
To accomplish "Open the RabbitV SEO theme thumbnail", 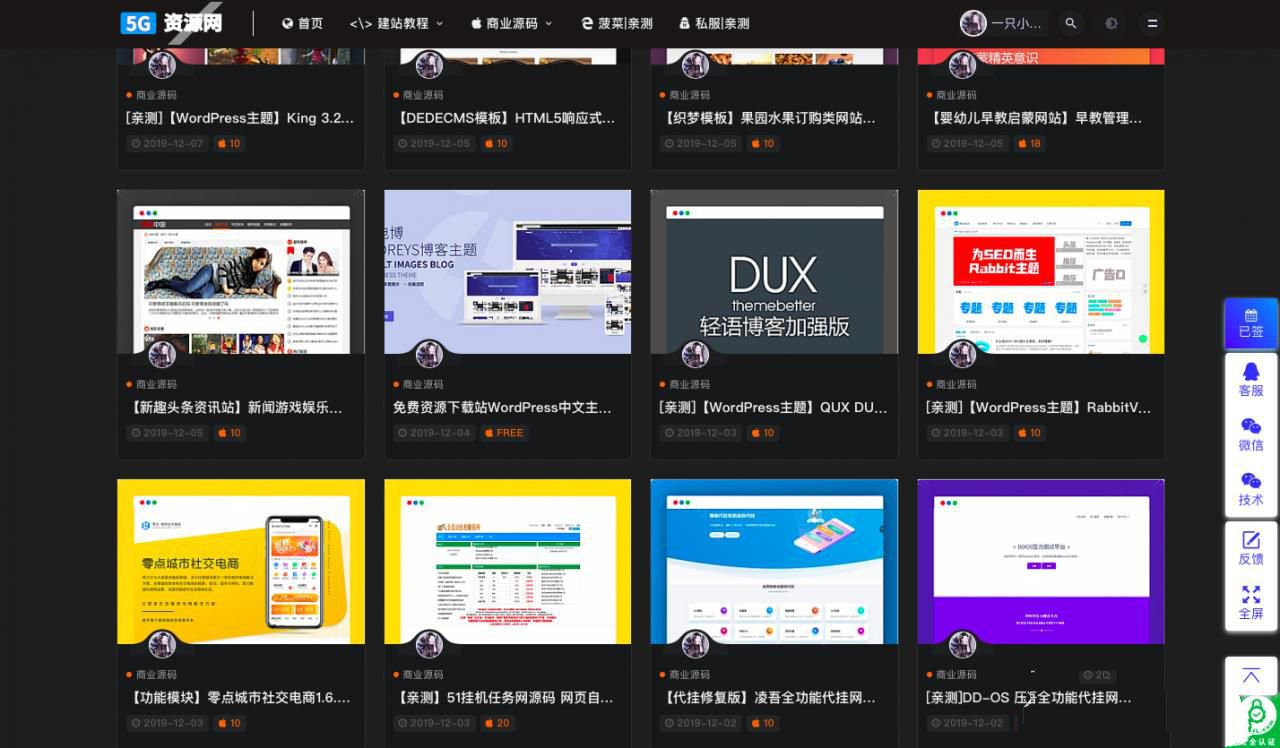I will click(x=1040, y=271).
